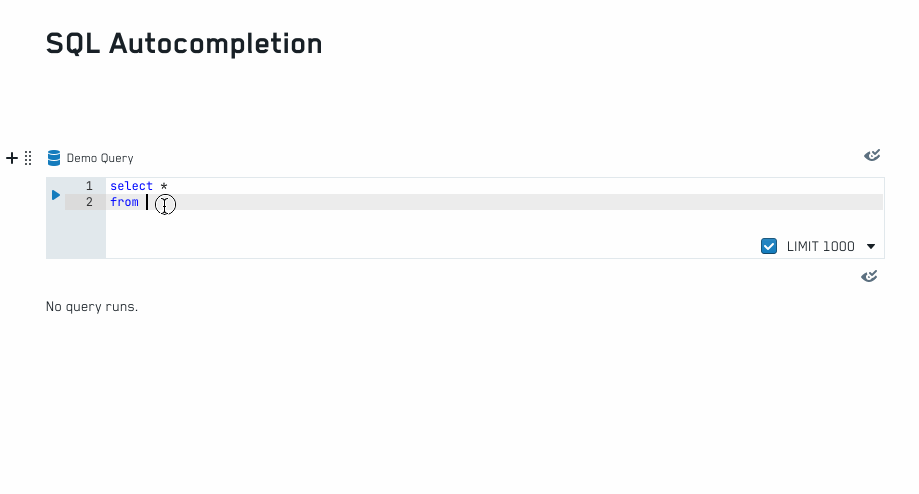Place cursor after the asterisk on line 1

point(169,186)
